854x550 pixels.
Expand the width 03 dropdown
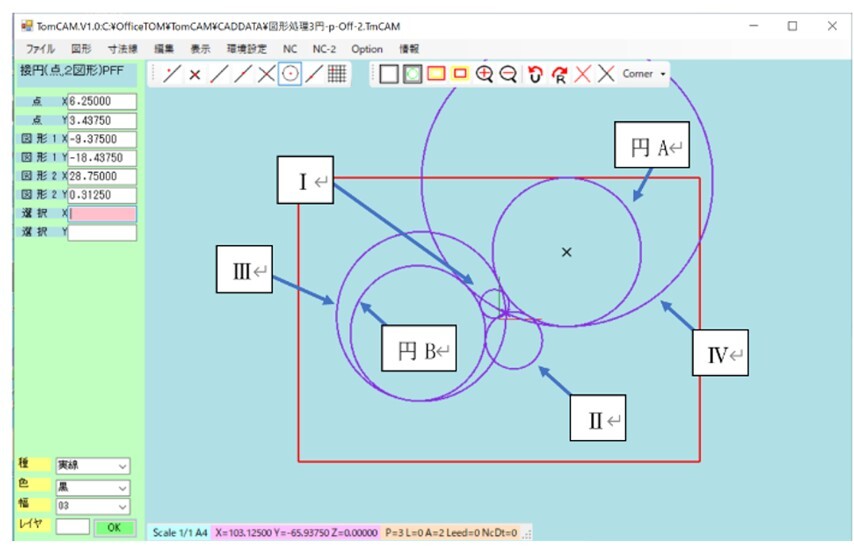pyautogui.click(x=92, y=507)
